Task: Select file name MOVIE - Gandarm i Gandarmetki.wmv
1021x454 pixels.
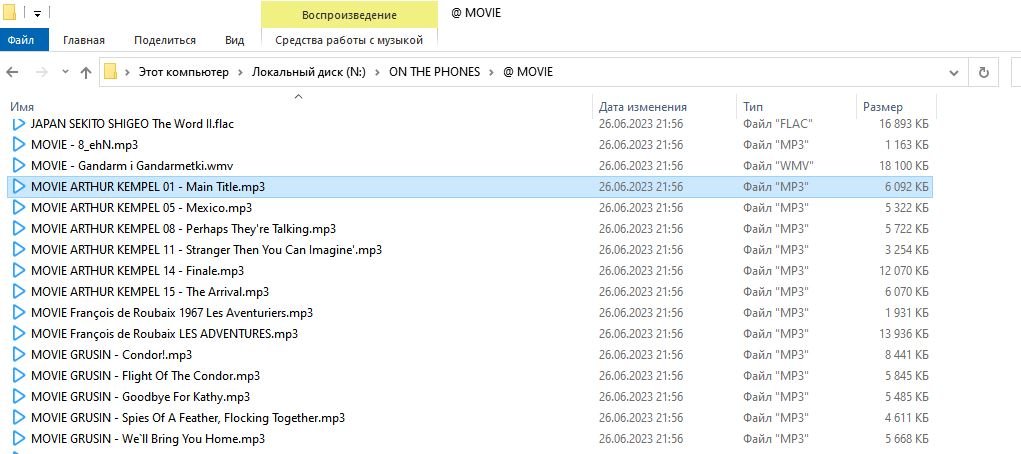Action: (132, 165)
